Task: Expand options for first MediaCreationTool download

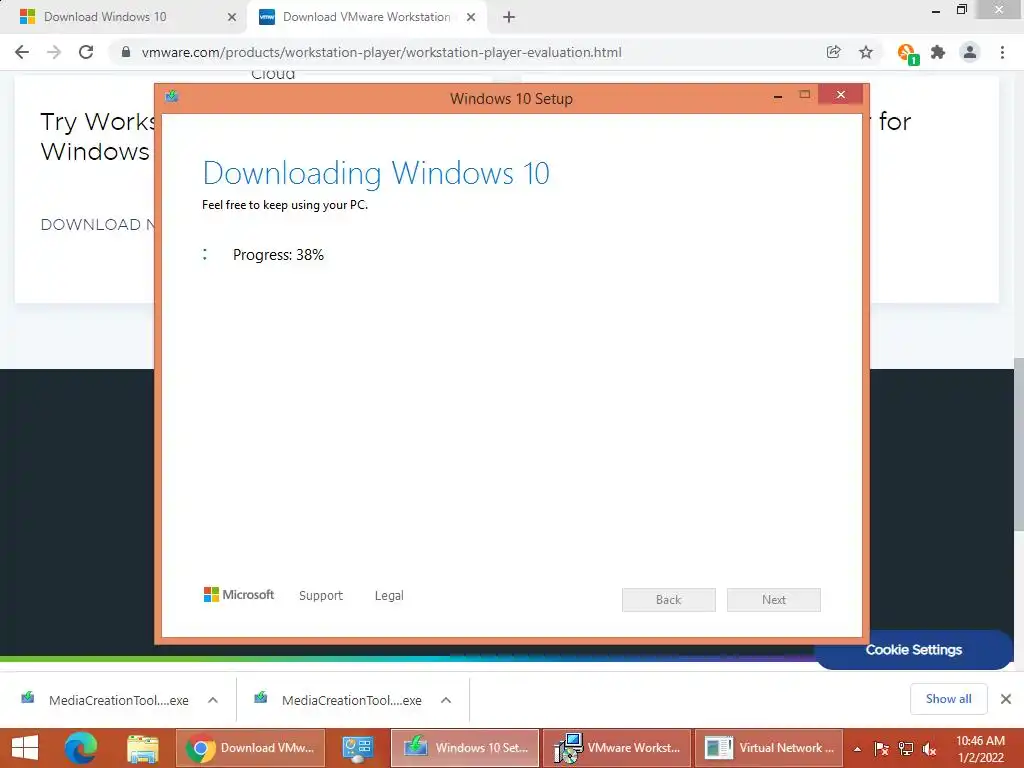Action: coord(213,700)
